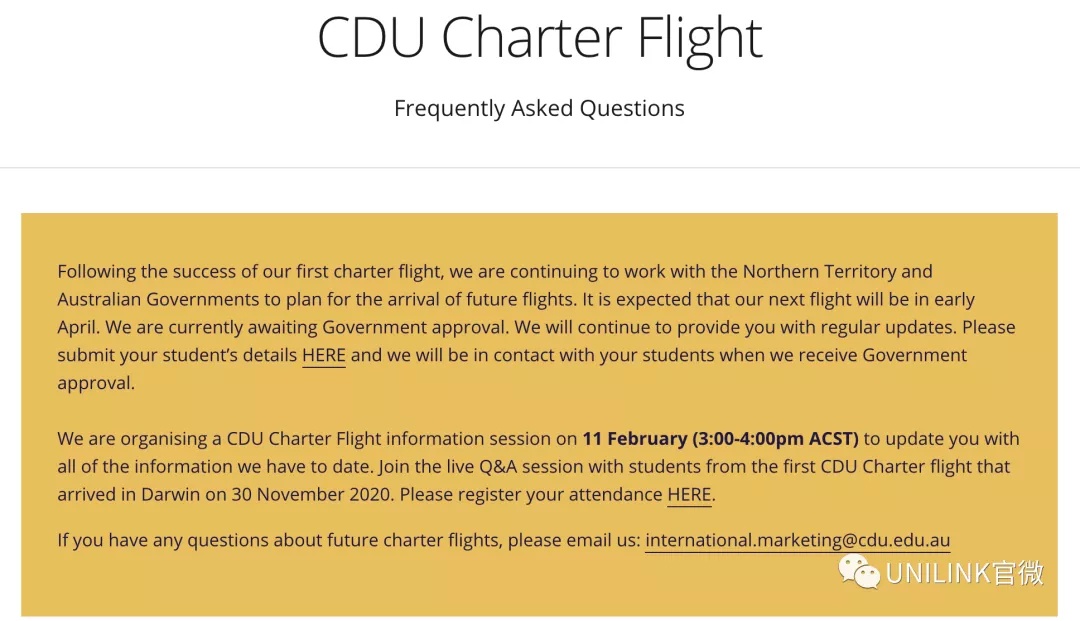Click the Q&A text in second paragraph
The image size is (1080, 621).
pos(497,467)
